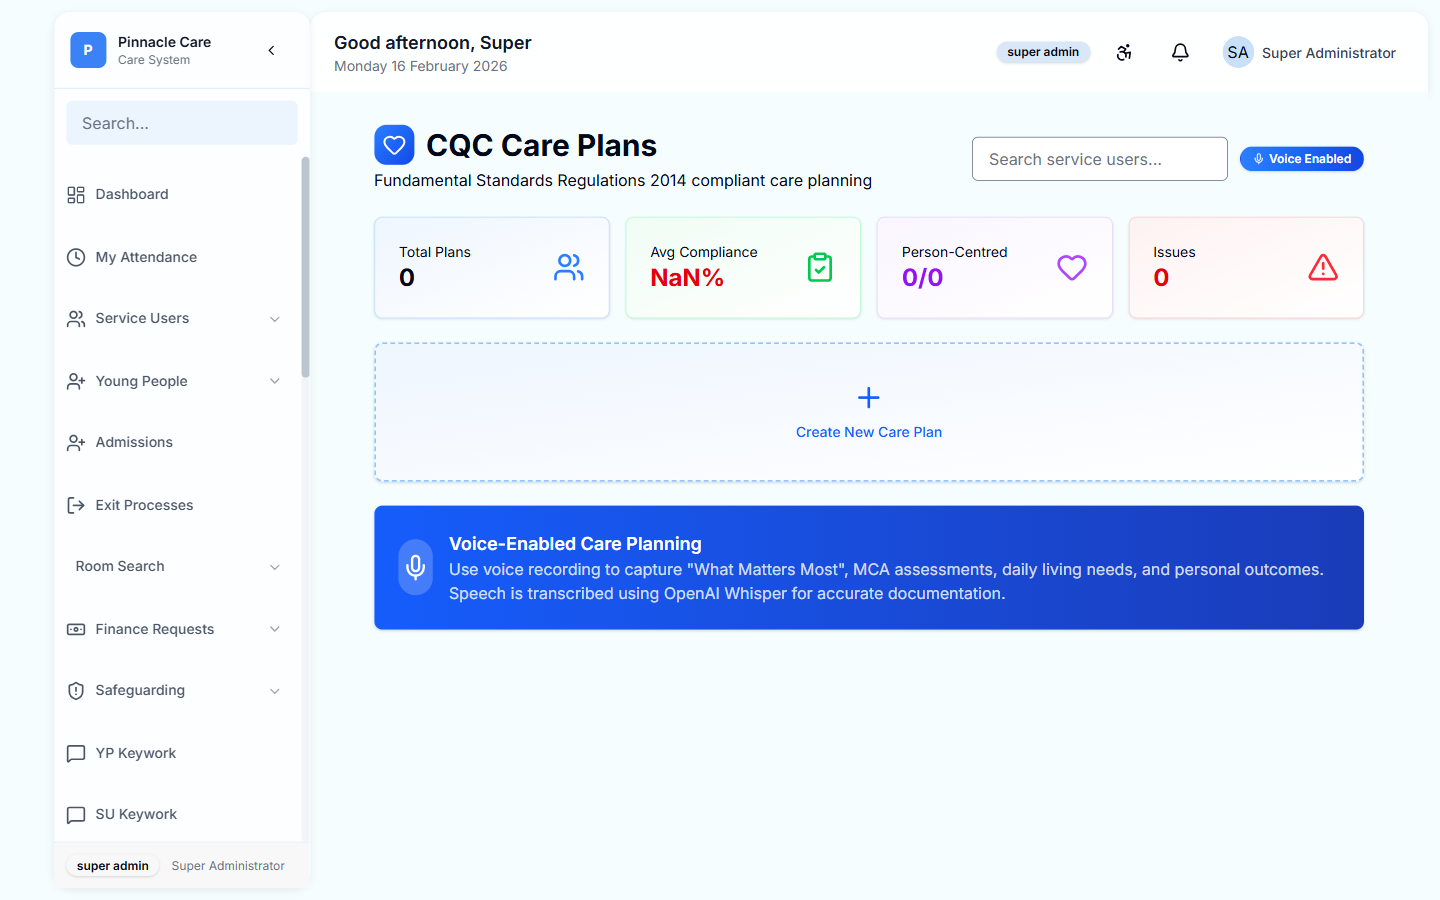Click the Issues warning triangle icon
Image resolution: width=1440 pixels, height=900 pixels.
pos(1322,267)
